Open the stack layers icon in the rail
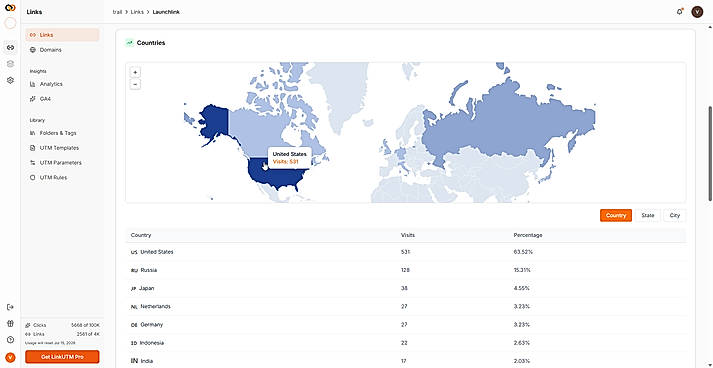 pos(10,64)
